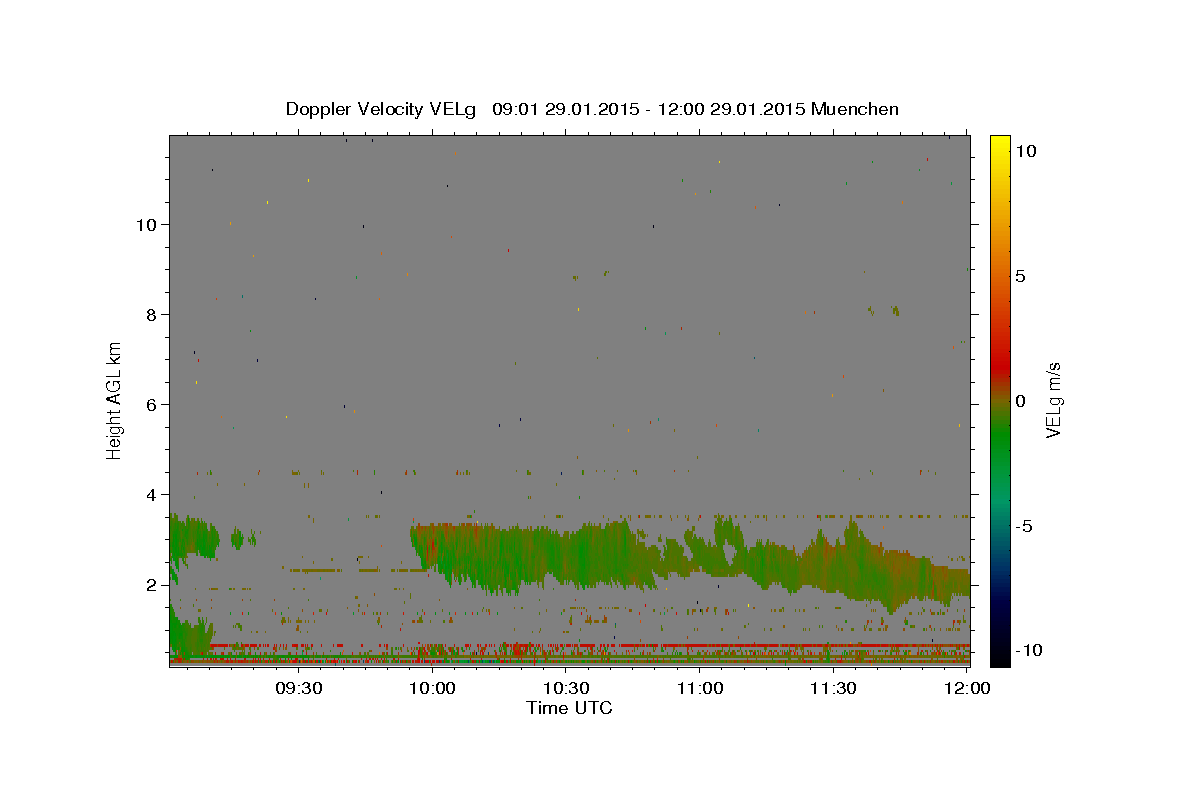
Task: Select the 10:30 time tick label
Action: click(567, 688)
